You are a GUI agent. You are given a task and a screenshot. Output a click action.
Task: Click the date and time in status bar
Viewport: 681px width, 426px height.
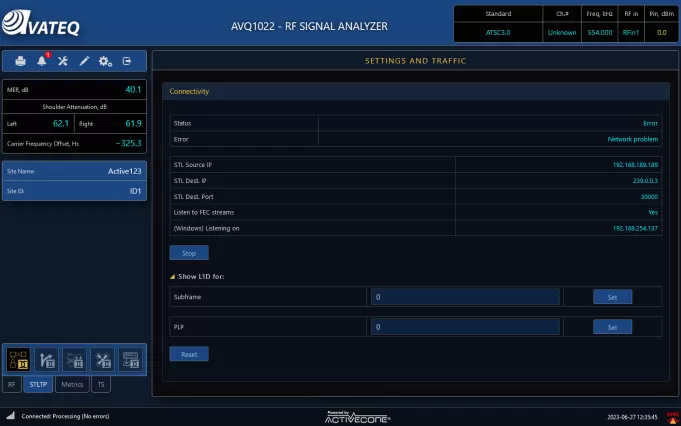pyautogui.click(x=632, y=417)
